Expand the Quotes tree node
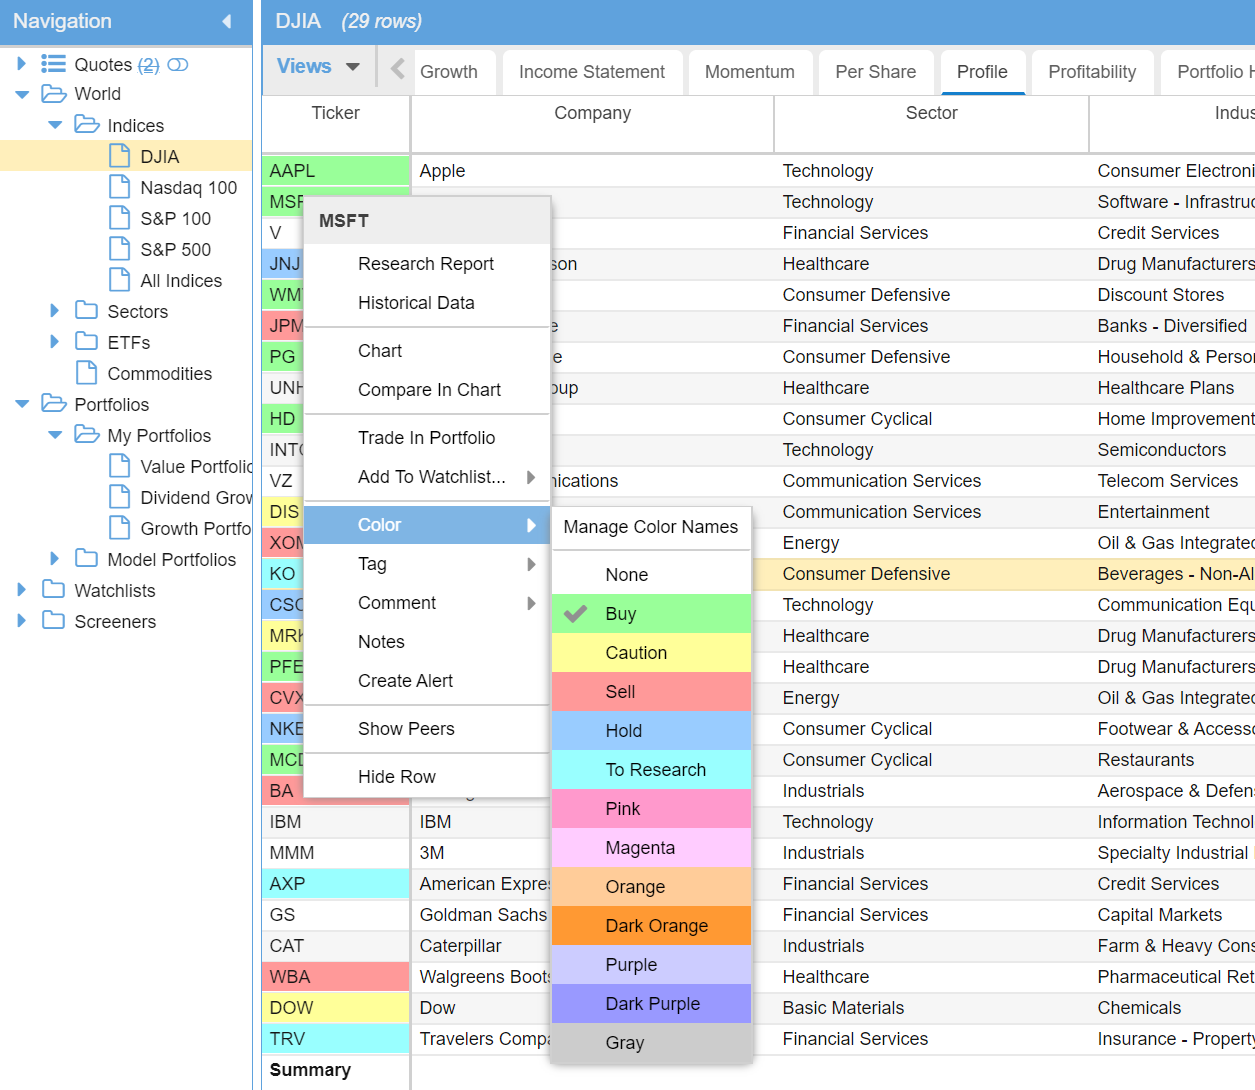 [22, 64]
